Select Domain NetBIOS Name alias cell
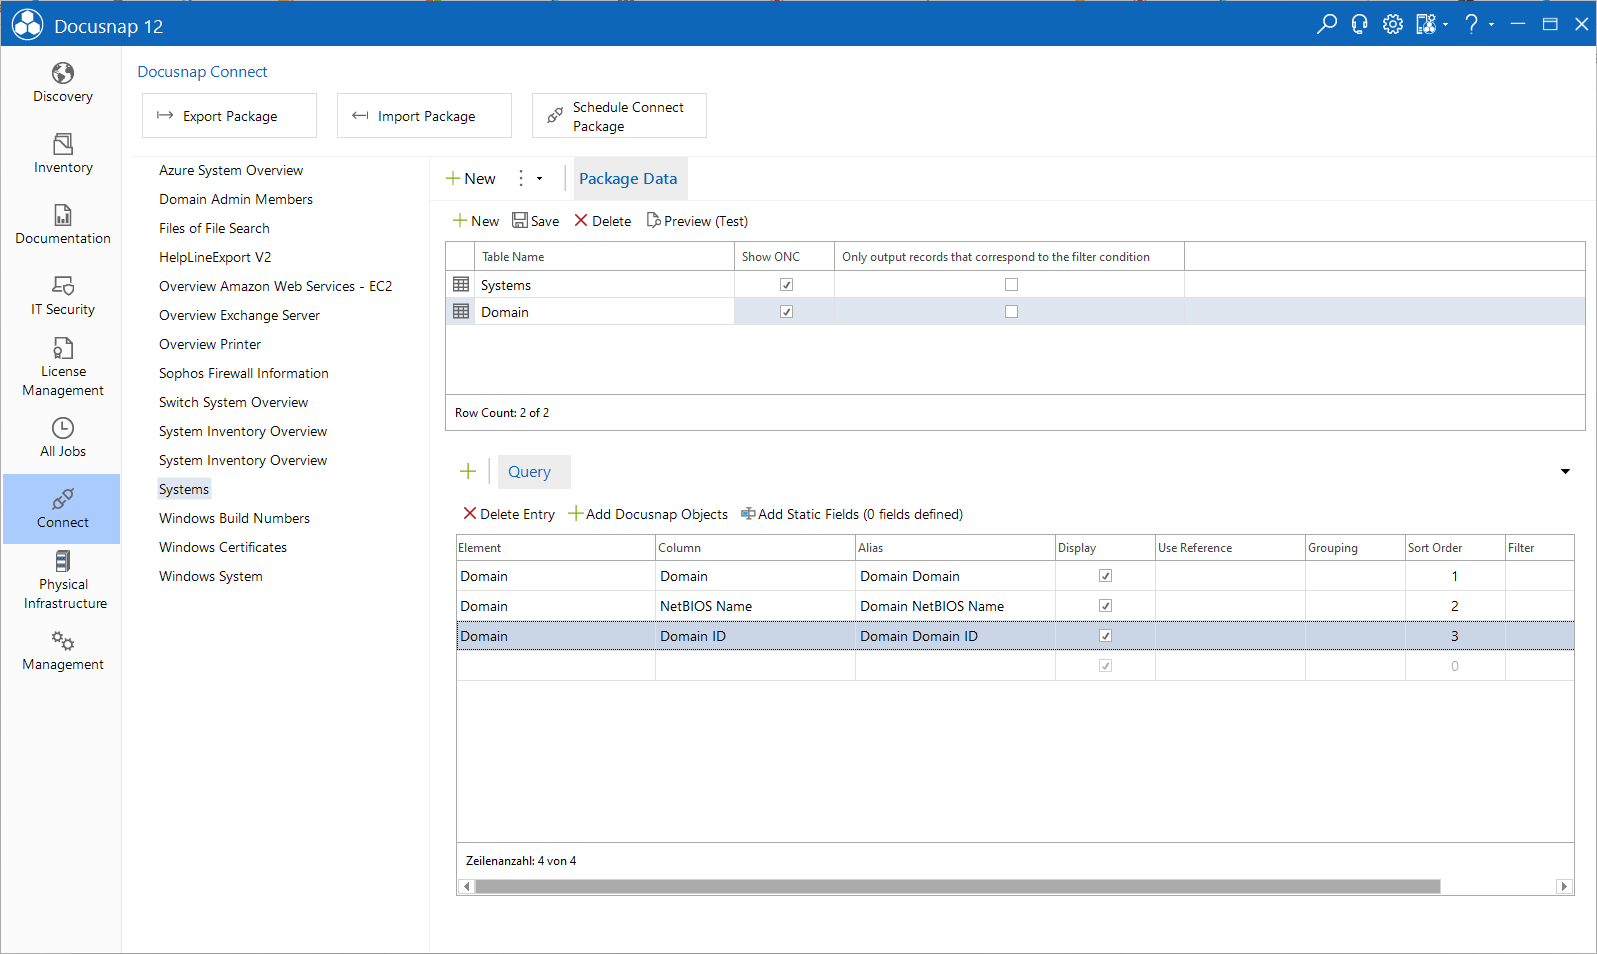Viewport: 1597px width, 954px height. pos(955,606)
